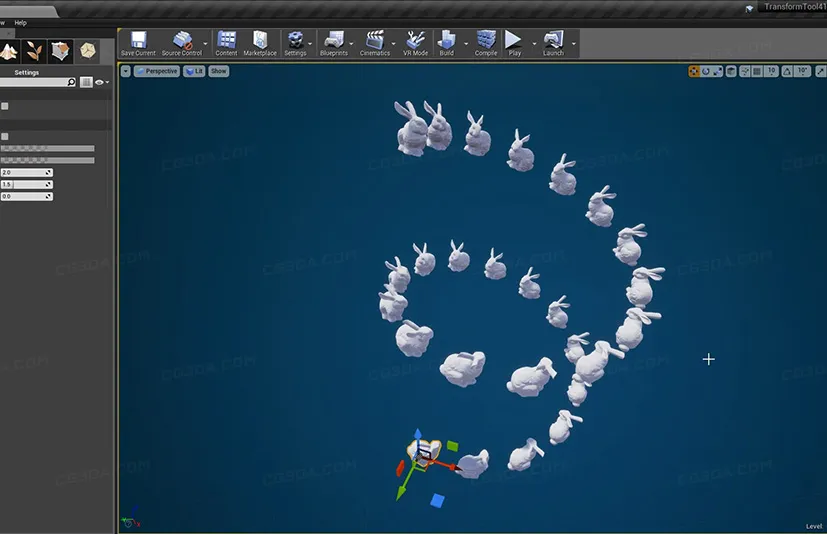Toggle world/local coordinate system cube icon

[x=731, y=71]
